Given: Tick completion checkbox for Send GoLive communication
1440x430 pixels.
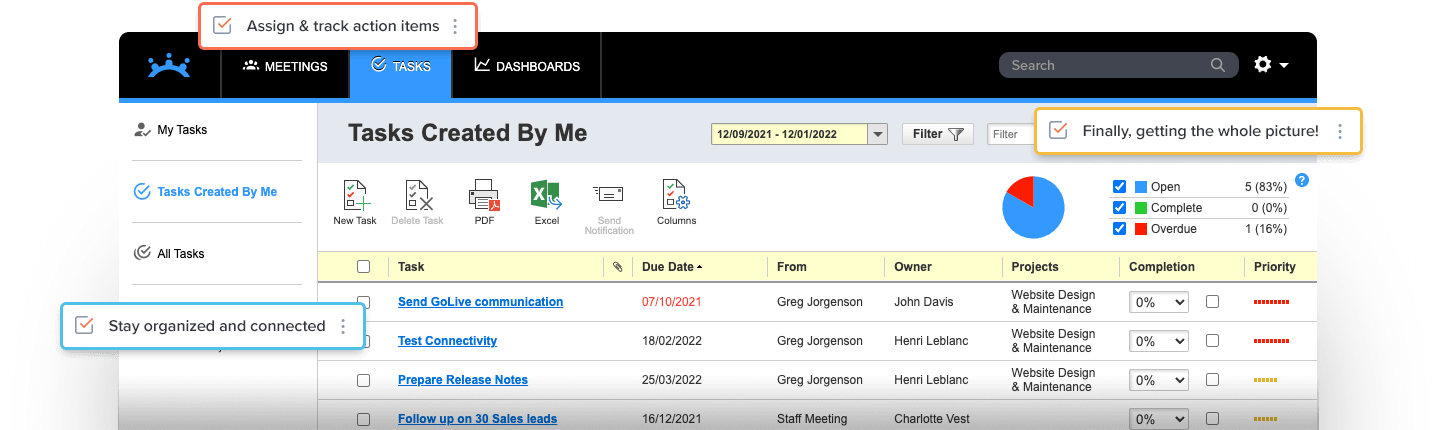Looking at the screenshot, I should 1212,301.
